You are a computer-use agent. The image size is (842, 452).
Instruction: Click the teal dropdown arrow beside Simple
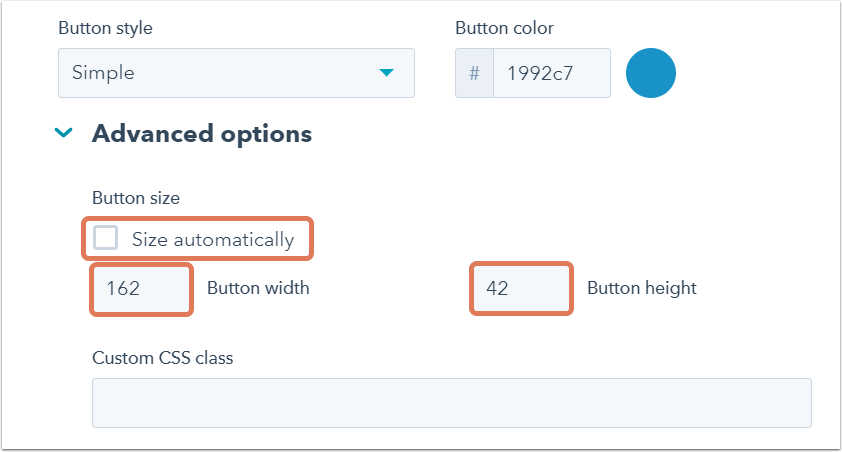pyautogui.click(x=386, y=73)
